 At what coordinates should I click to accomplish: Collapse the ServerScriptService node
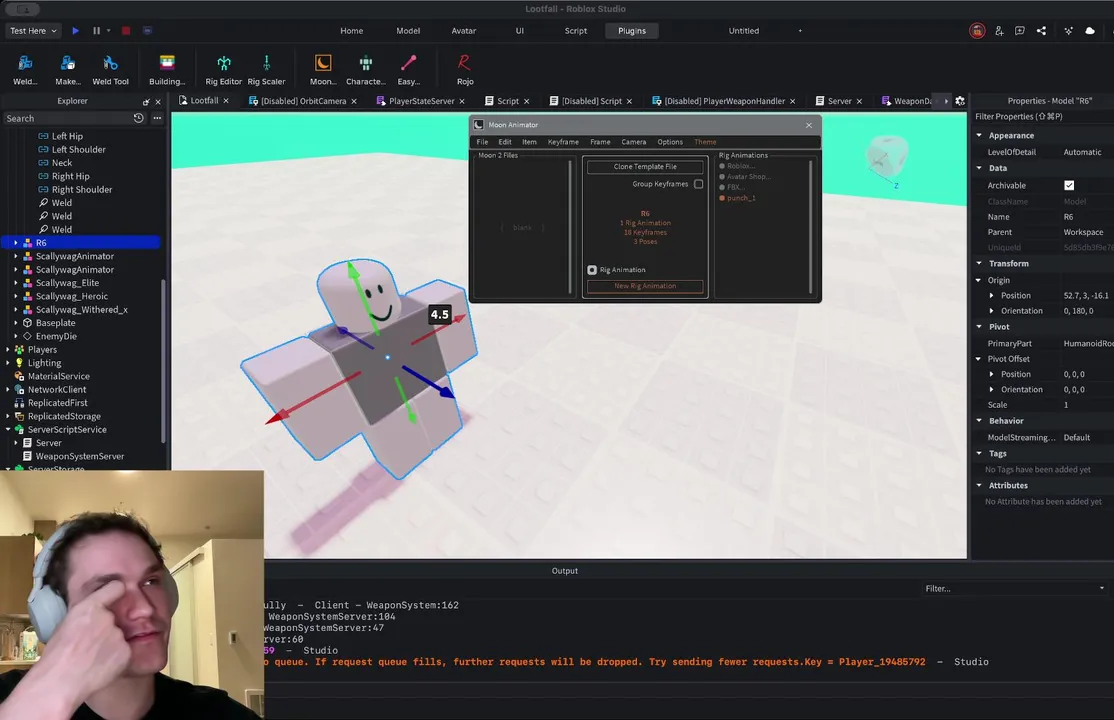[x=8, y=429]
